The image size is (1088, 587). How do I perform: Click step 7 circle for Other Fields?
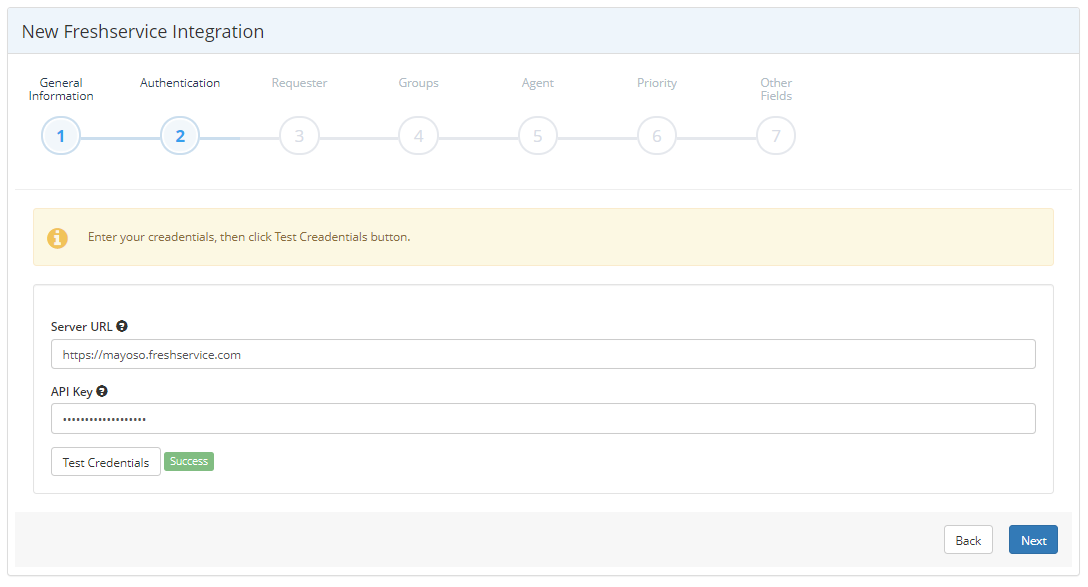tap(776, 135)
